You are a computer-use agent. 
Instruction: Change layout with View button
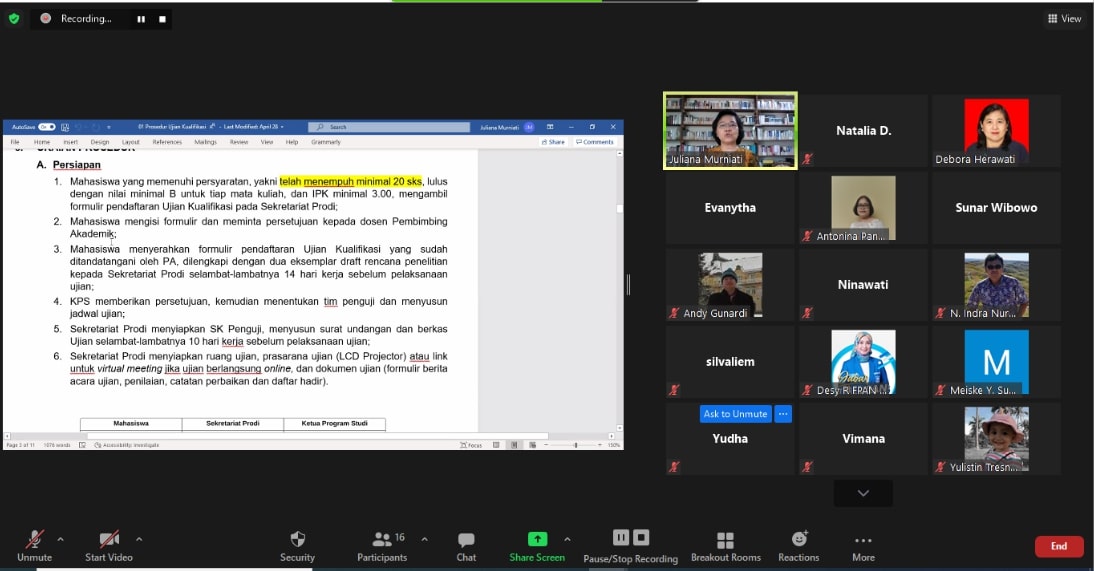tap(1065, 19)
